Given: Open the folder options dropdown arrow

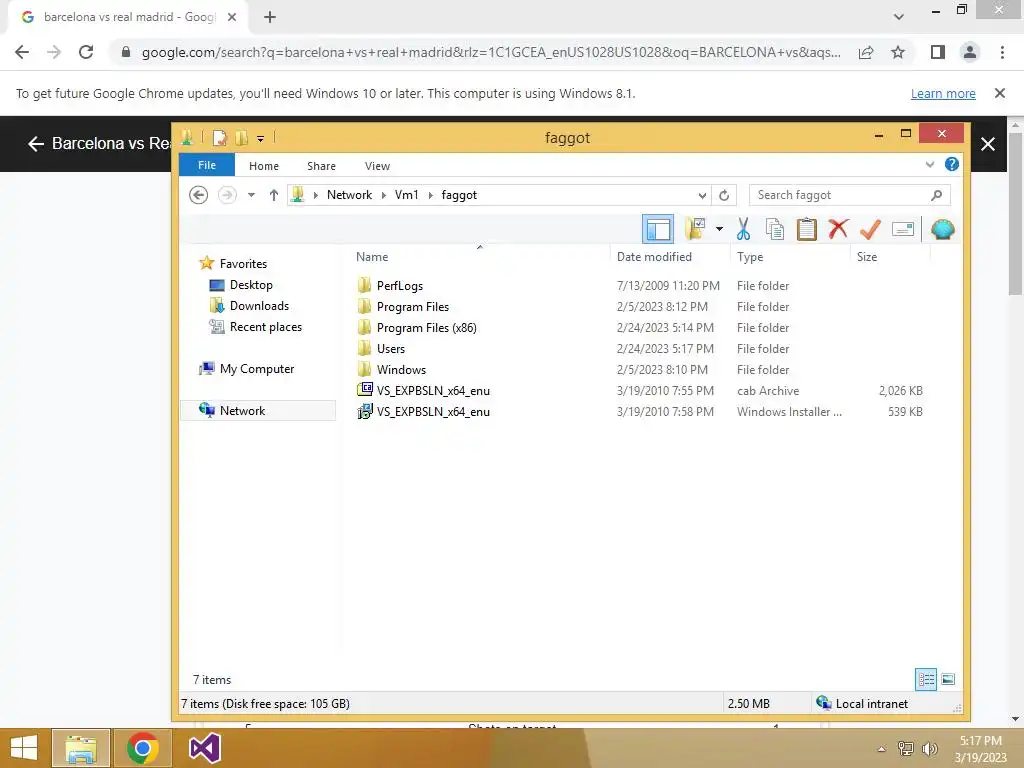Looking at the screenshot, I should tap(719, 229).
